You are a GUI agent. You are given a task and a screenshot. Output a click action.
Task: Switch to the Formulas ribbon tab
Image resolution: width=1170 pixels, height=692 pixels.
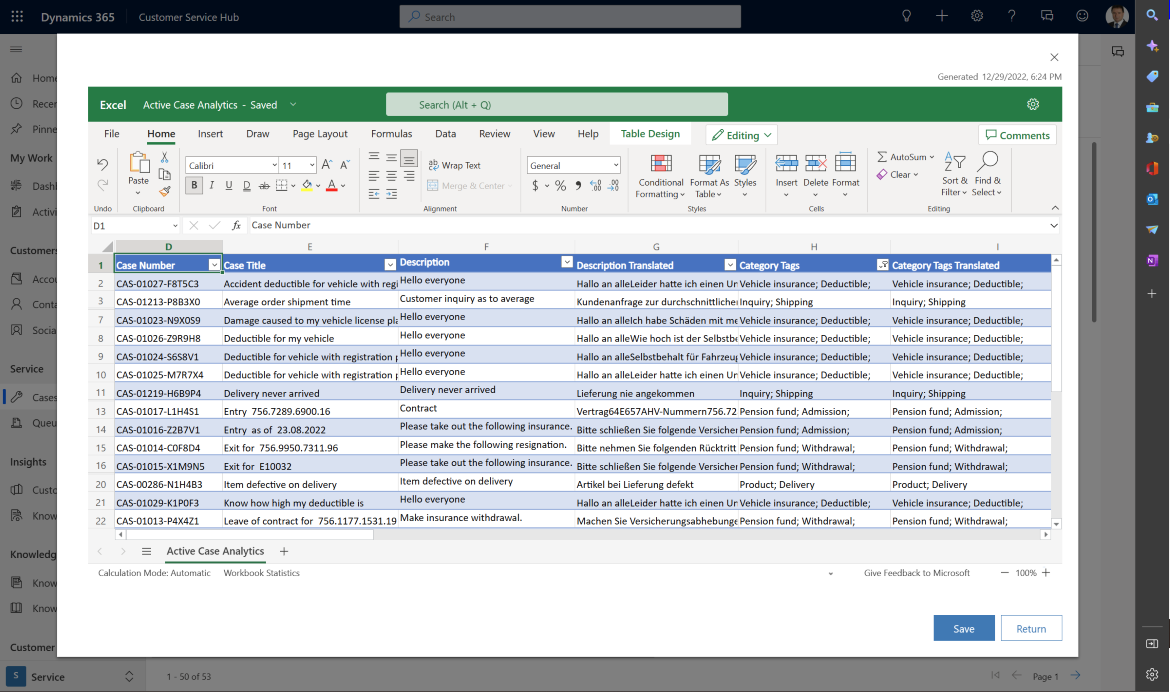(x=391, y=134)
